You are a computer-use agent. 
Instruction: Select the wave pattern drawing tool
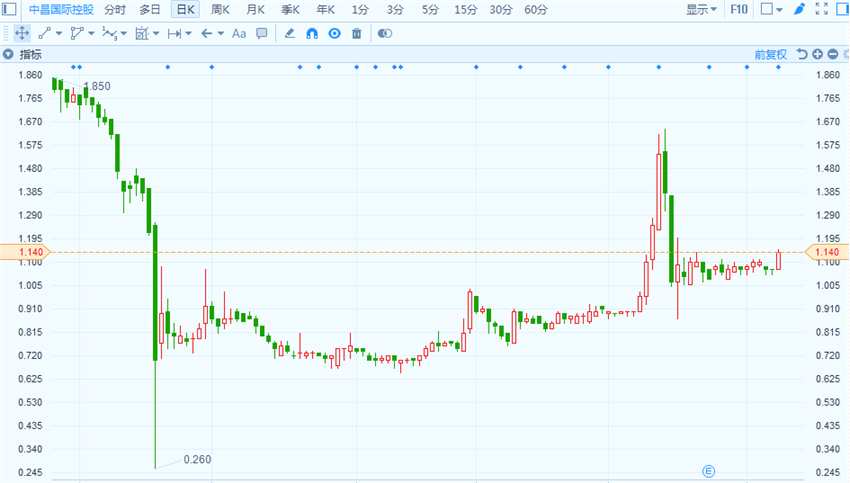click(x=109, y=34)
